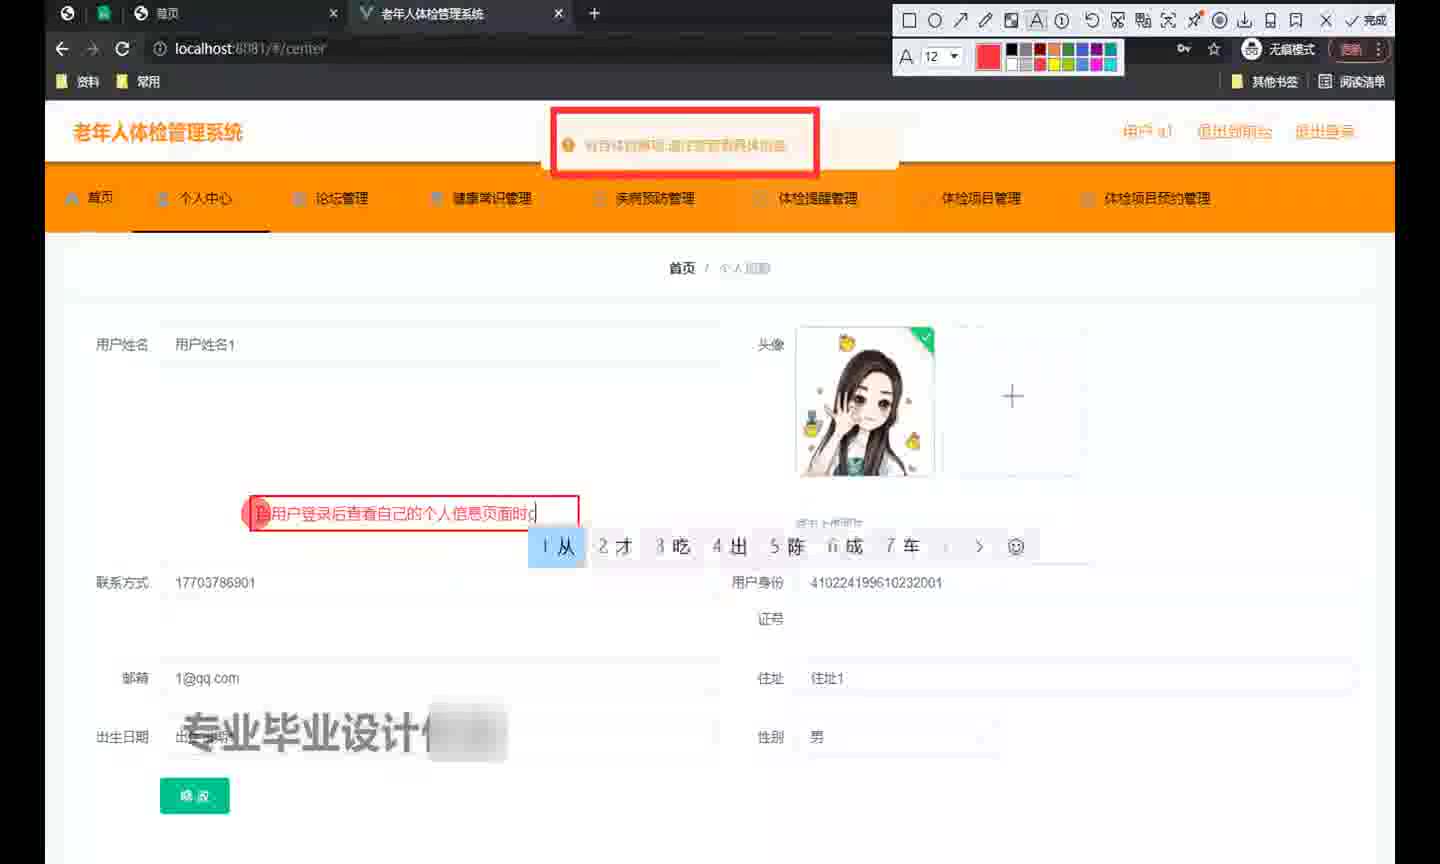Click the scissors icon in screenshot toolbar

click(x=1117, y=20)
